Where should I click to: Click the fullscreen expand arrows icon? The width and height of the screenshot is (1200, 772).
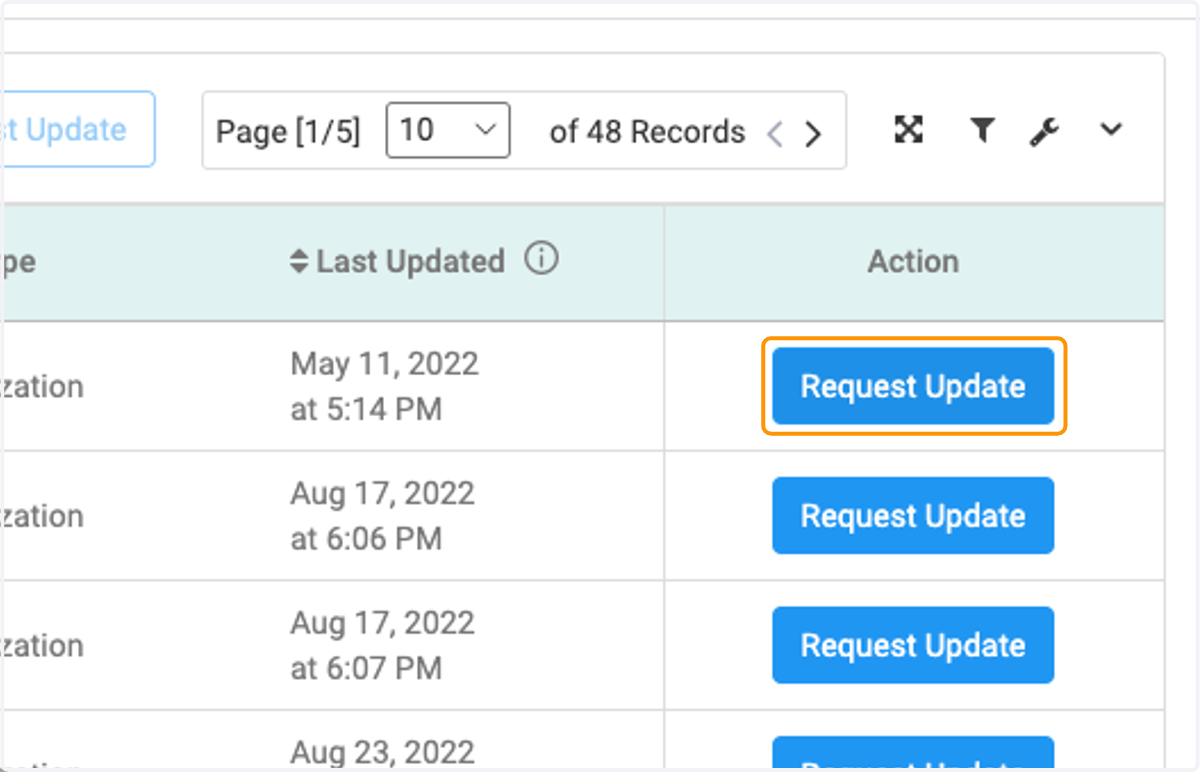[x=908, y=130]
